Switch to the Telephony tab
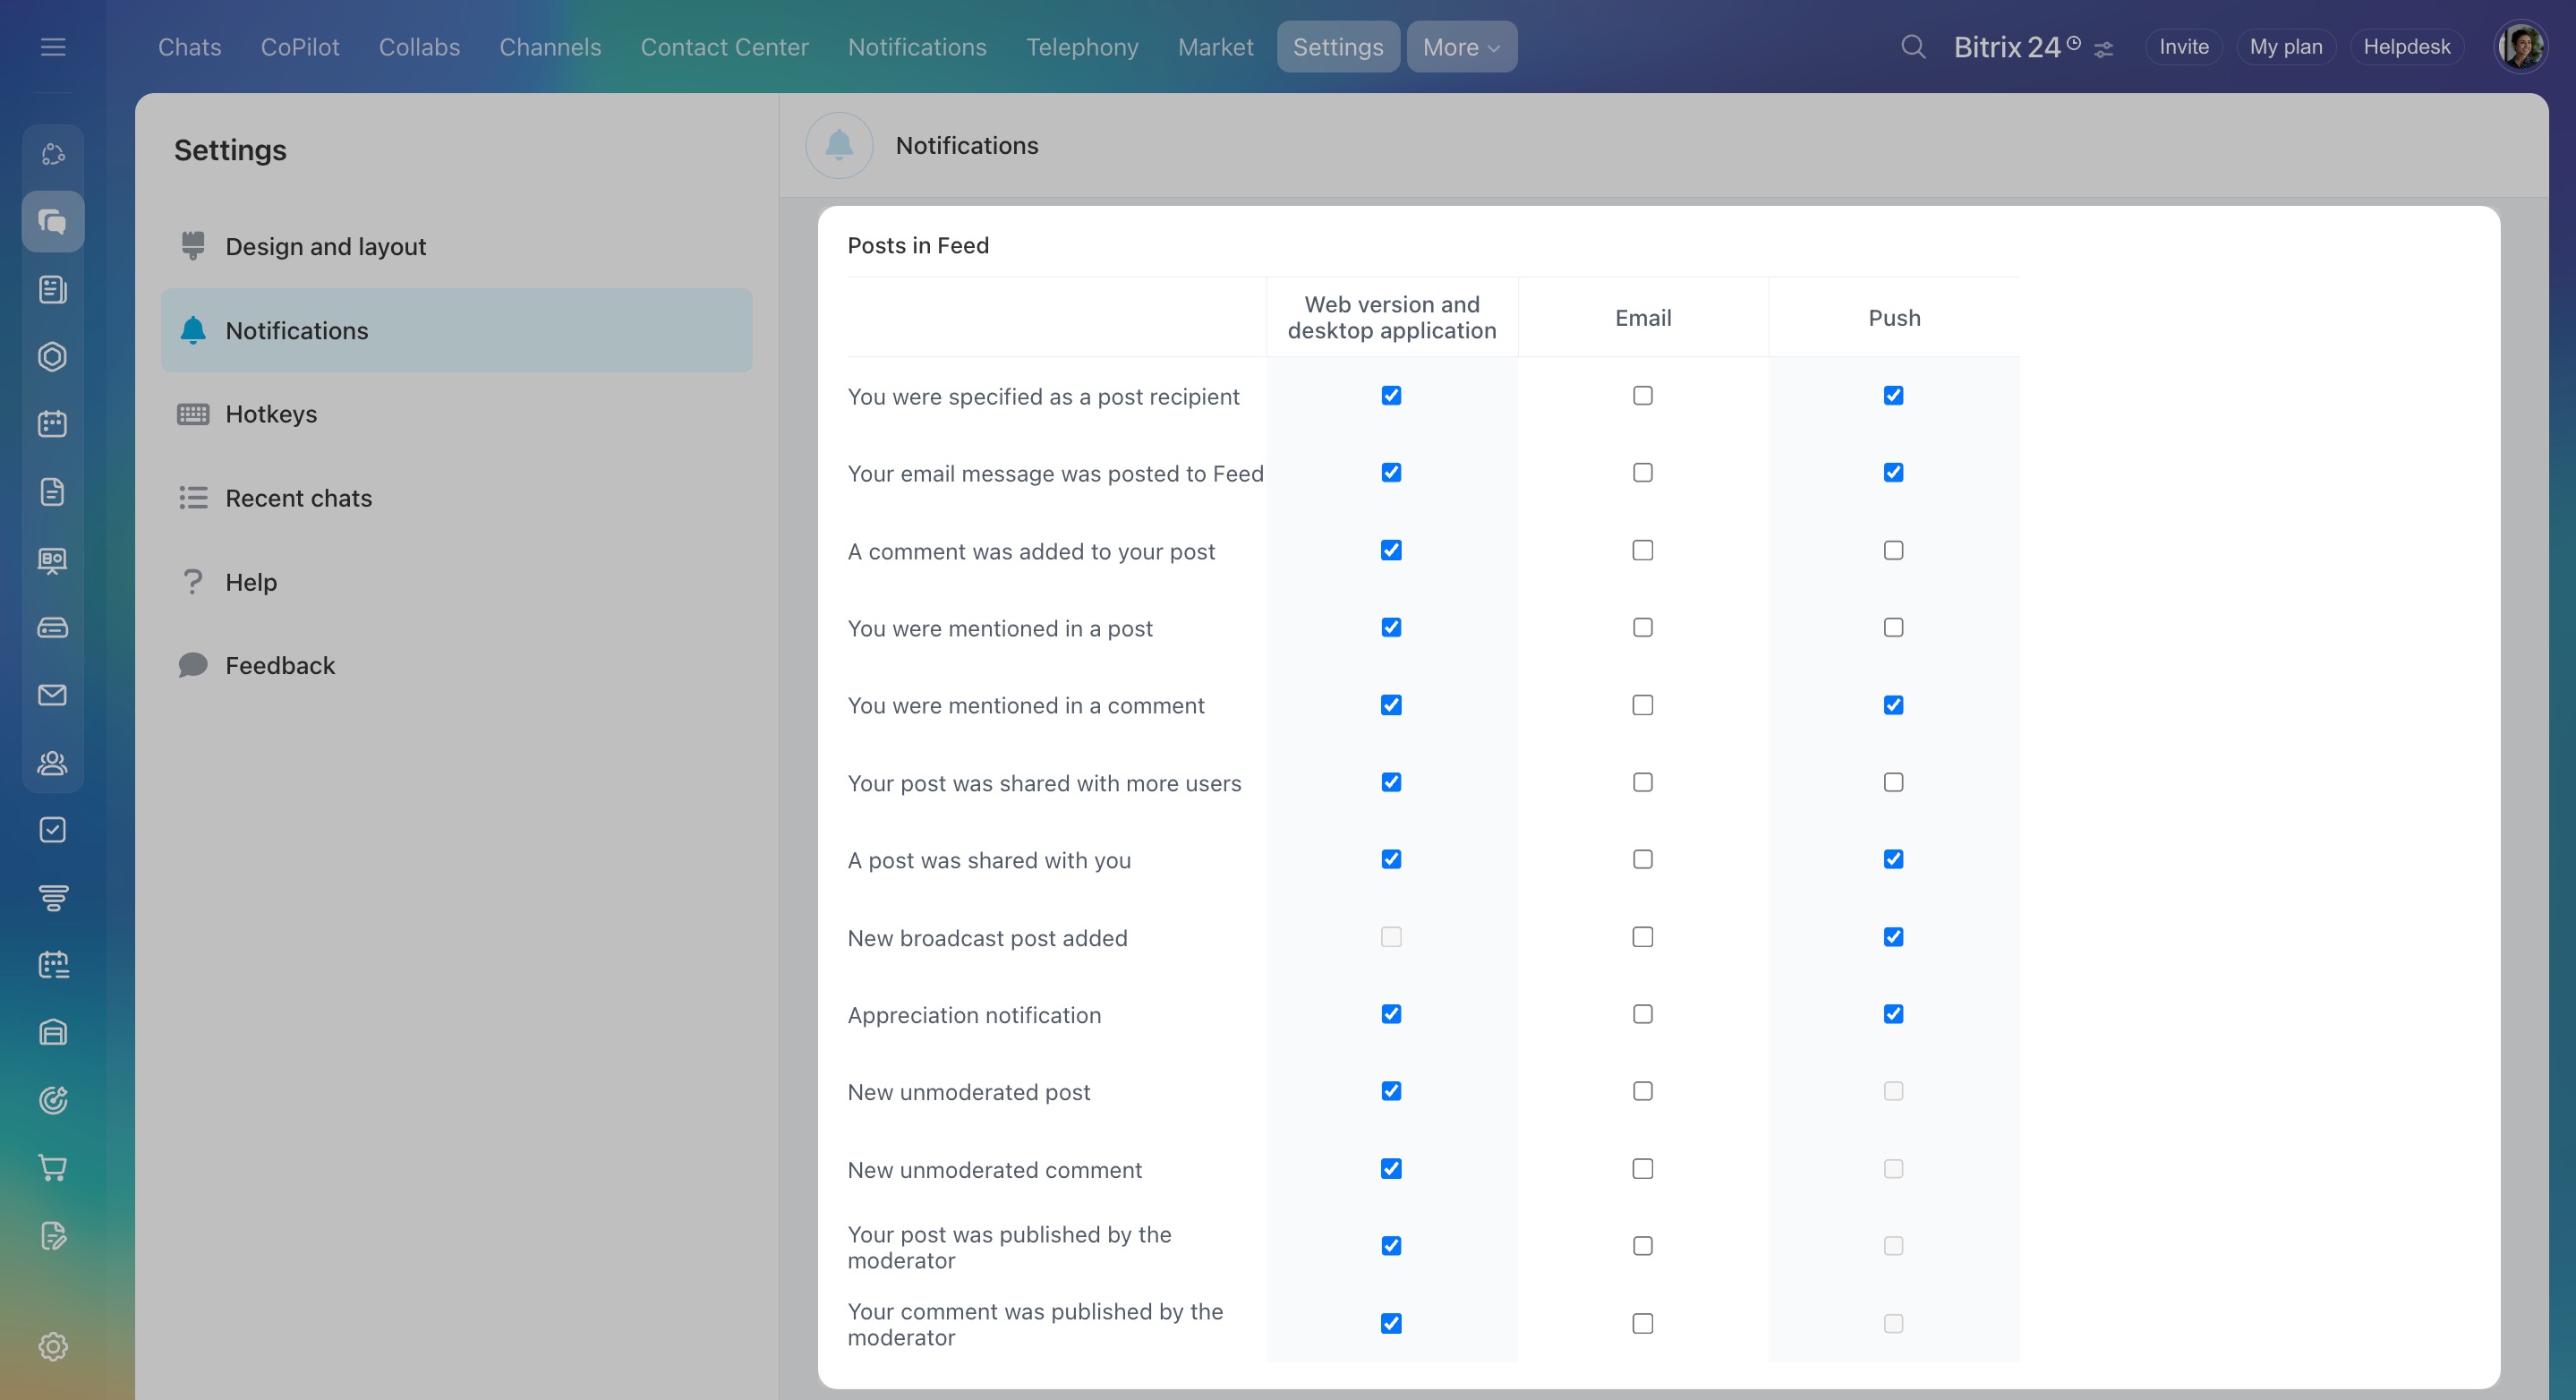Viewport: 2576px width, 1400px height. (1082, 47)
